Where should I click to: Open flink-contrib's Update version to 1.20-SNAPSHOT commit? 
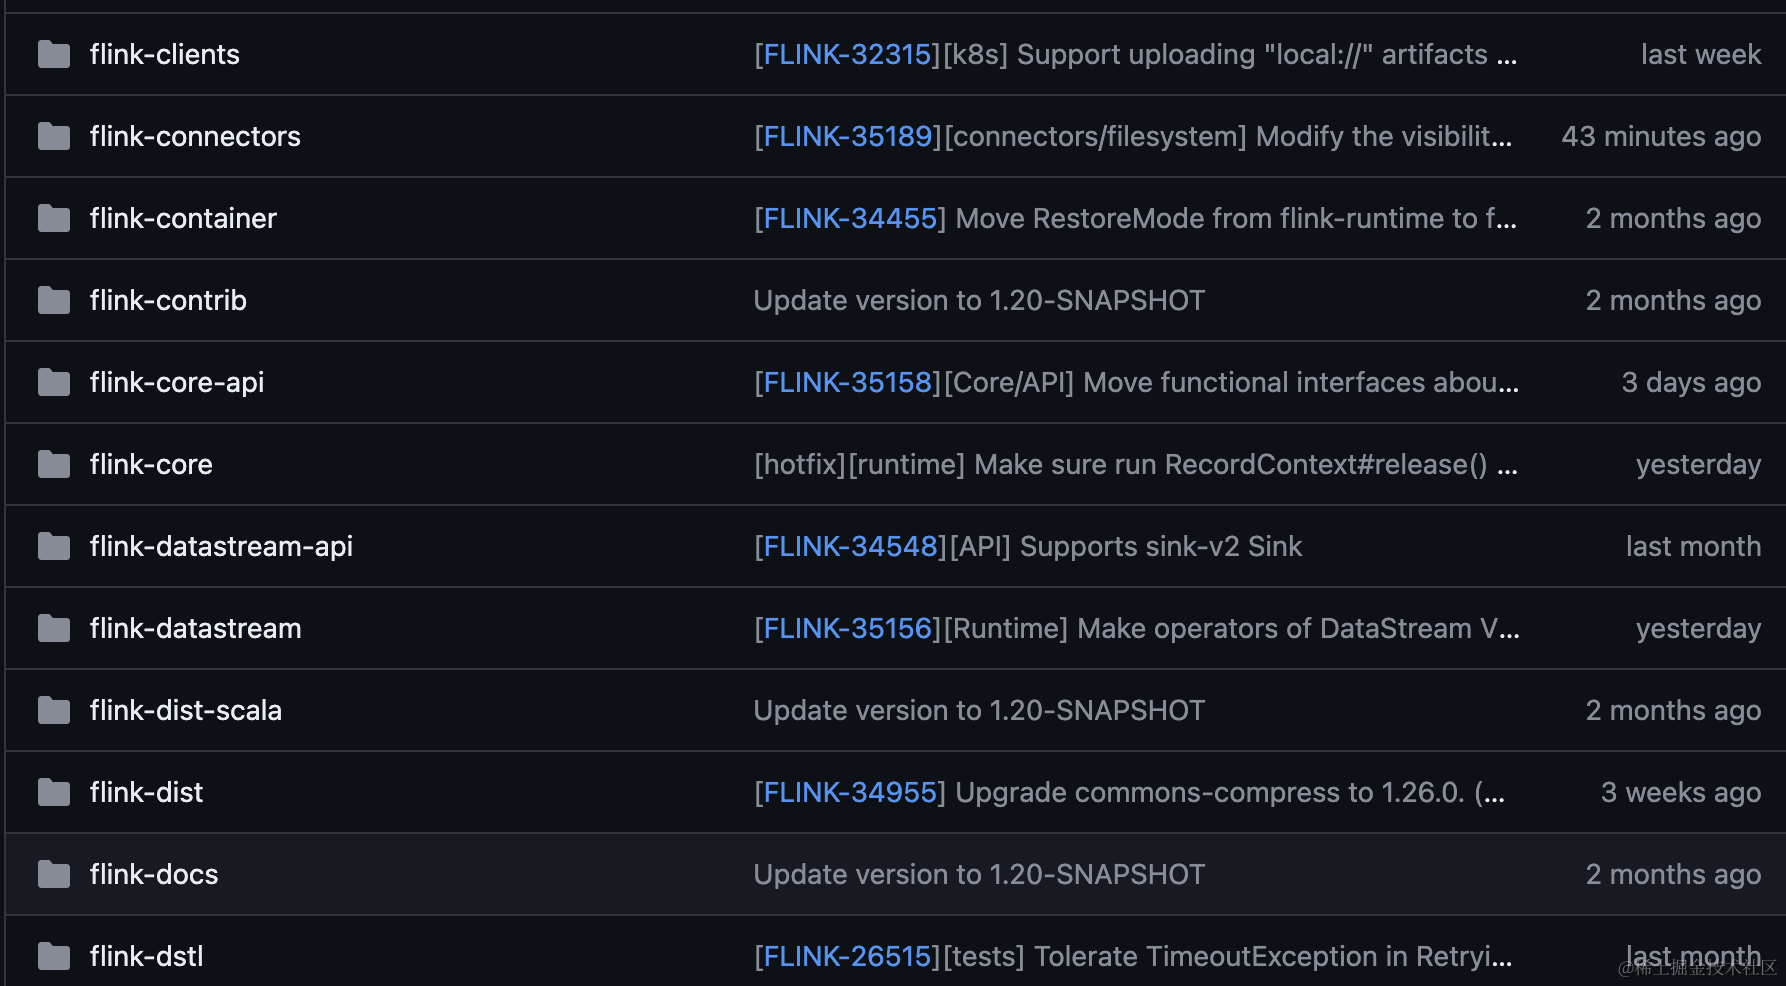coord(979,300)
